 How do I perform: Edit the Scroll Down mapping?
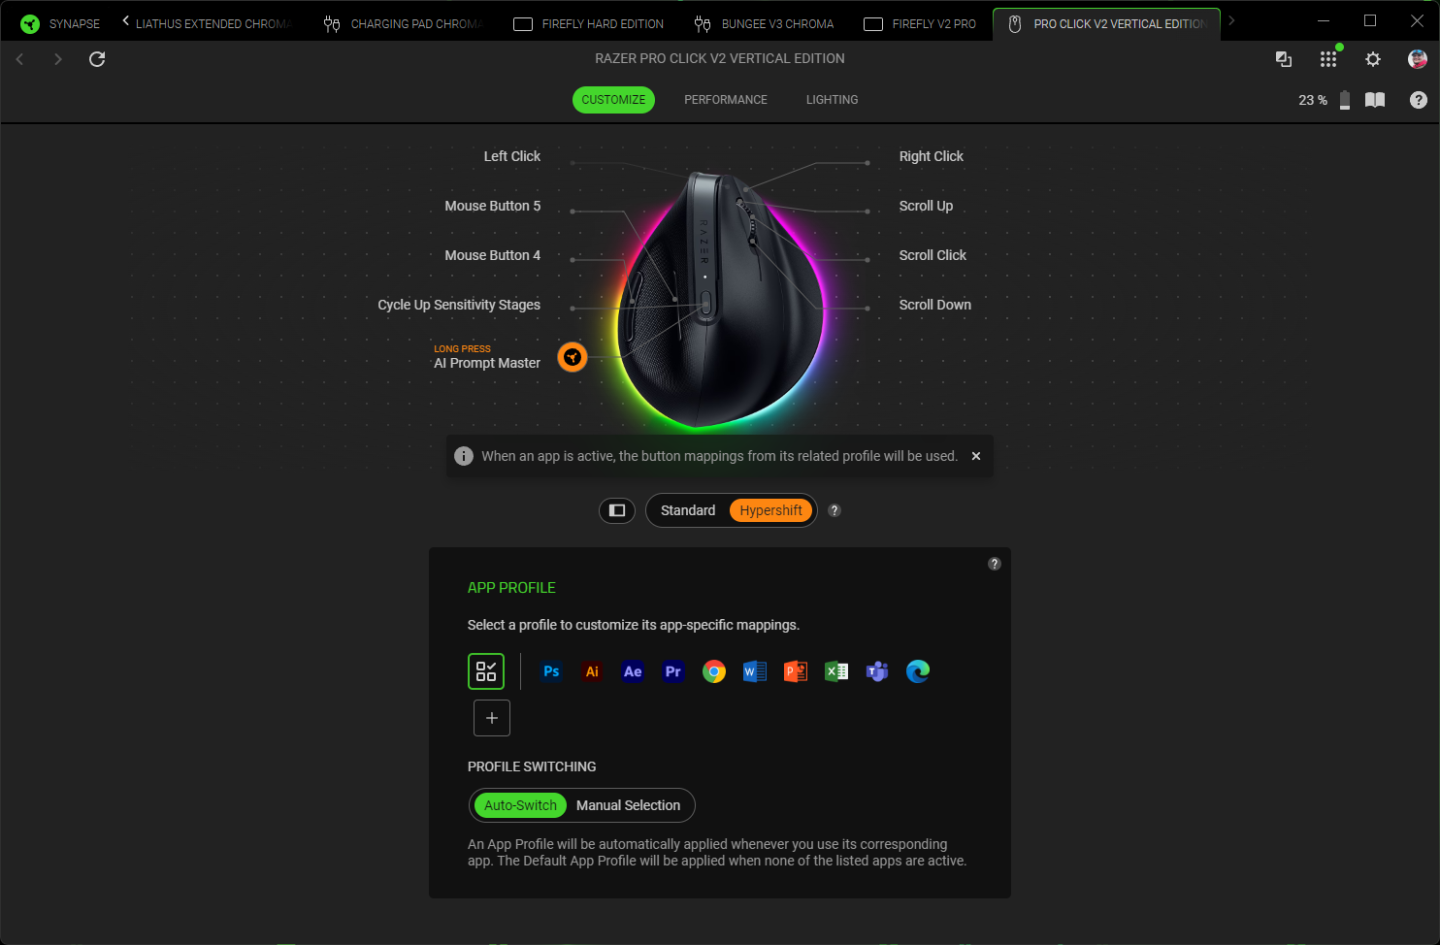coord(935,305)
